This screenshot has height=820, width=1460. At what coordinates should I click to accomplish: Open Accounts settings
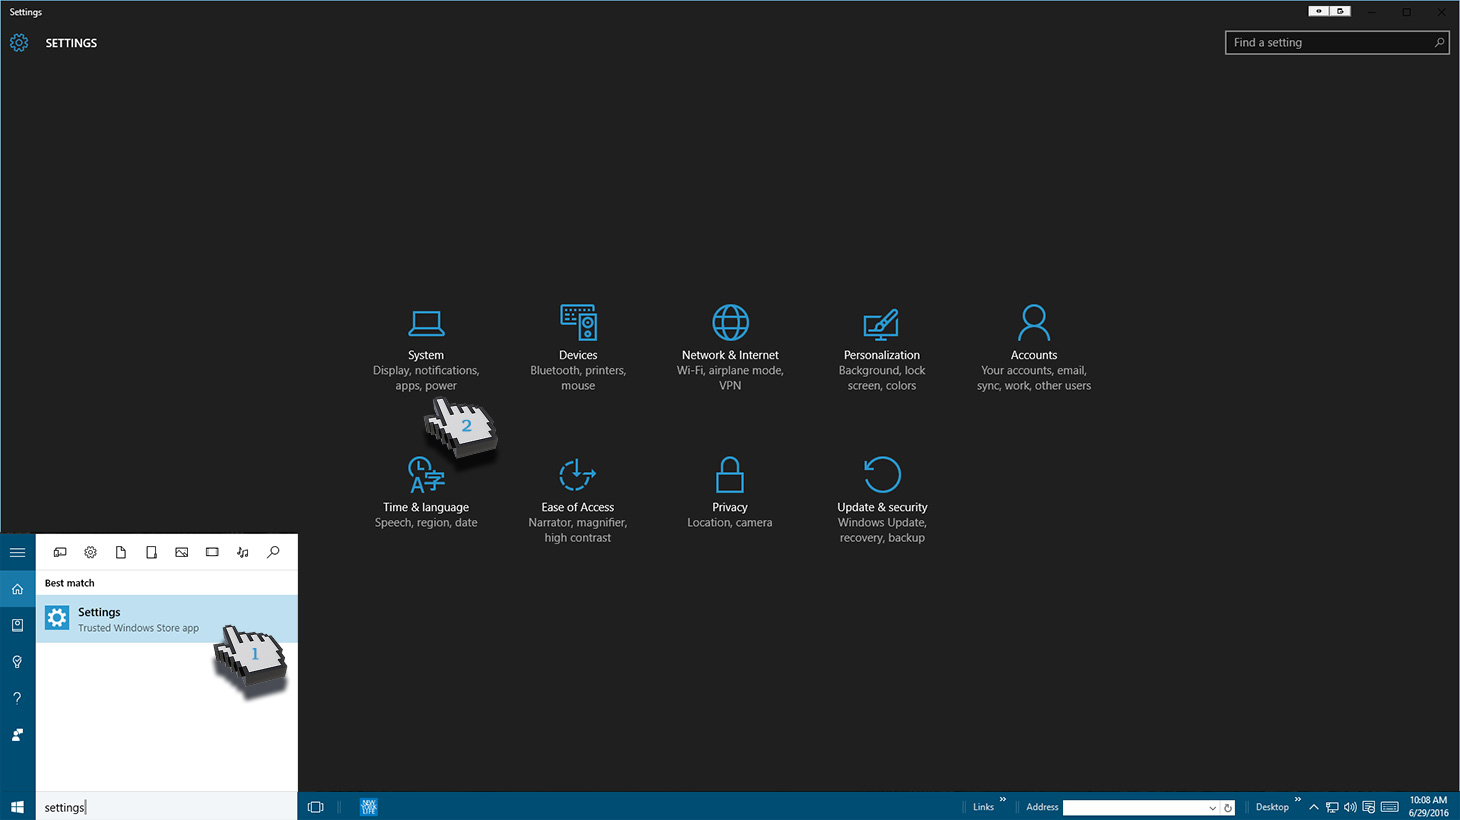click(1033, 347)
